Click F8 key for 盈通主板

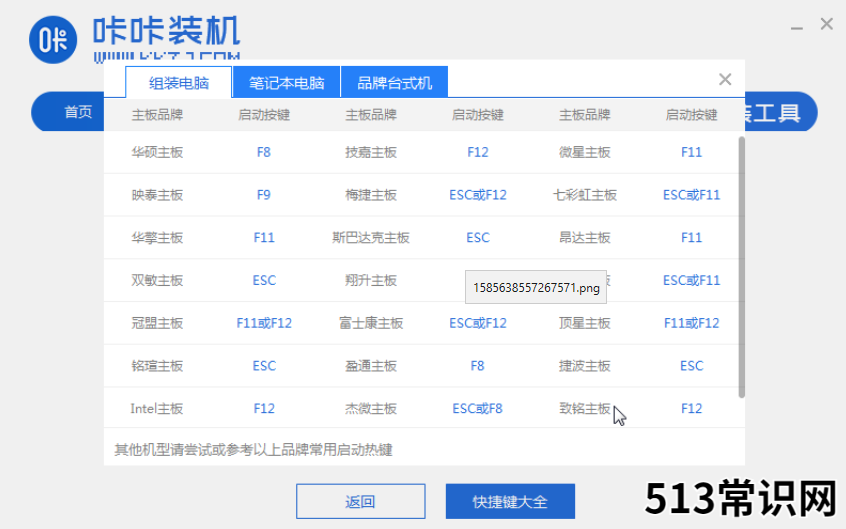click(477, 365)
